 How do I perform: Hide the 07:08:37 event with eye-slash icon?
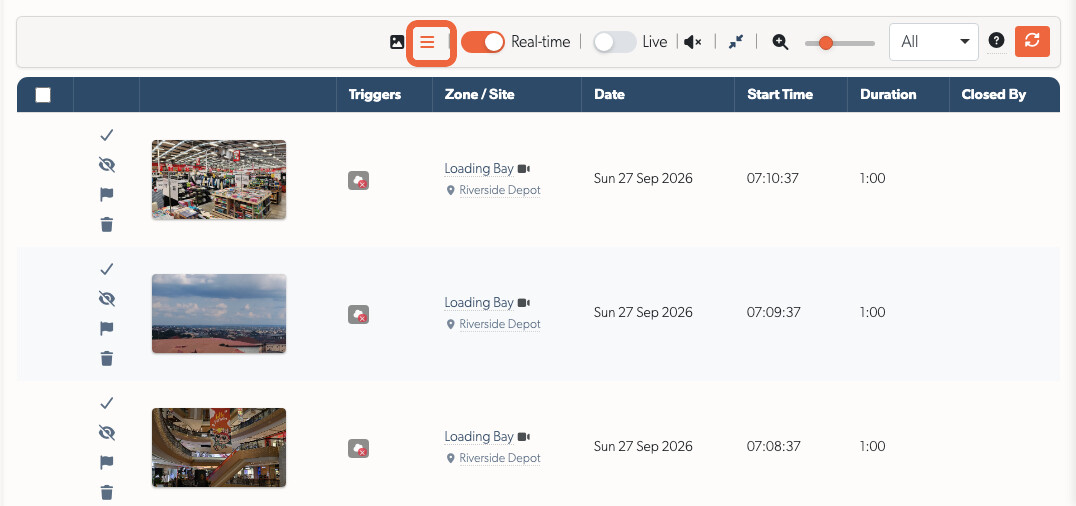pos(106,433)
